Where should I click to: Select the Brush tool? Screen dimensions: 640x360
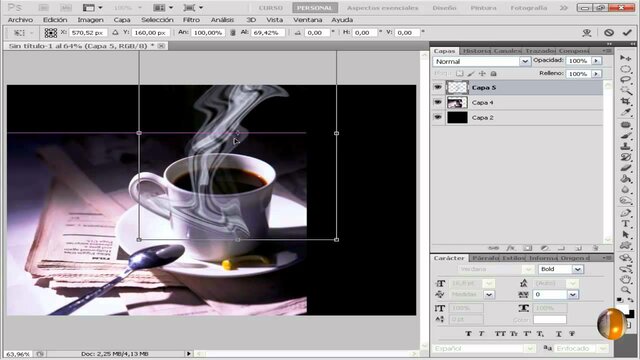pos(625,136)
